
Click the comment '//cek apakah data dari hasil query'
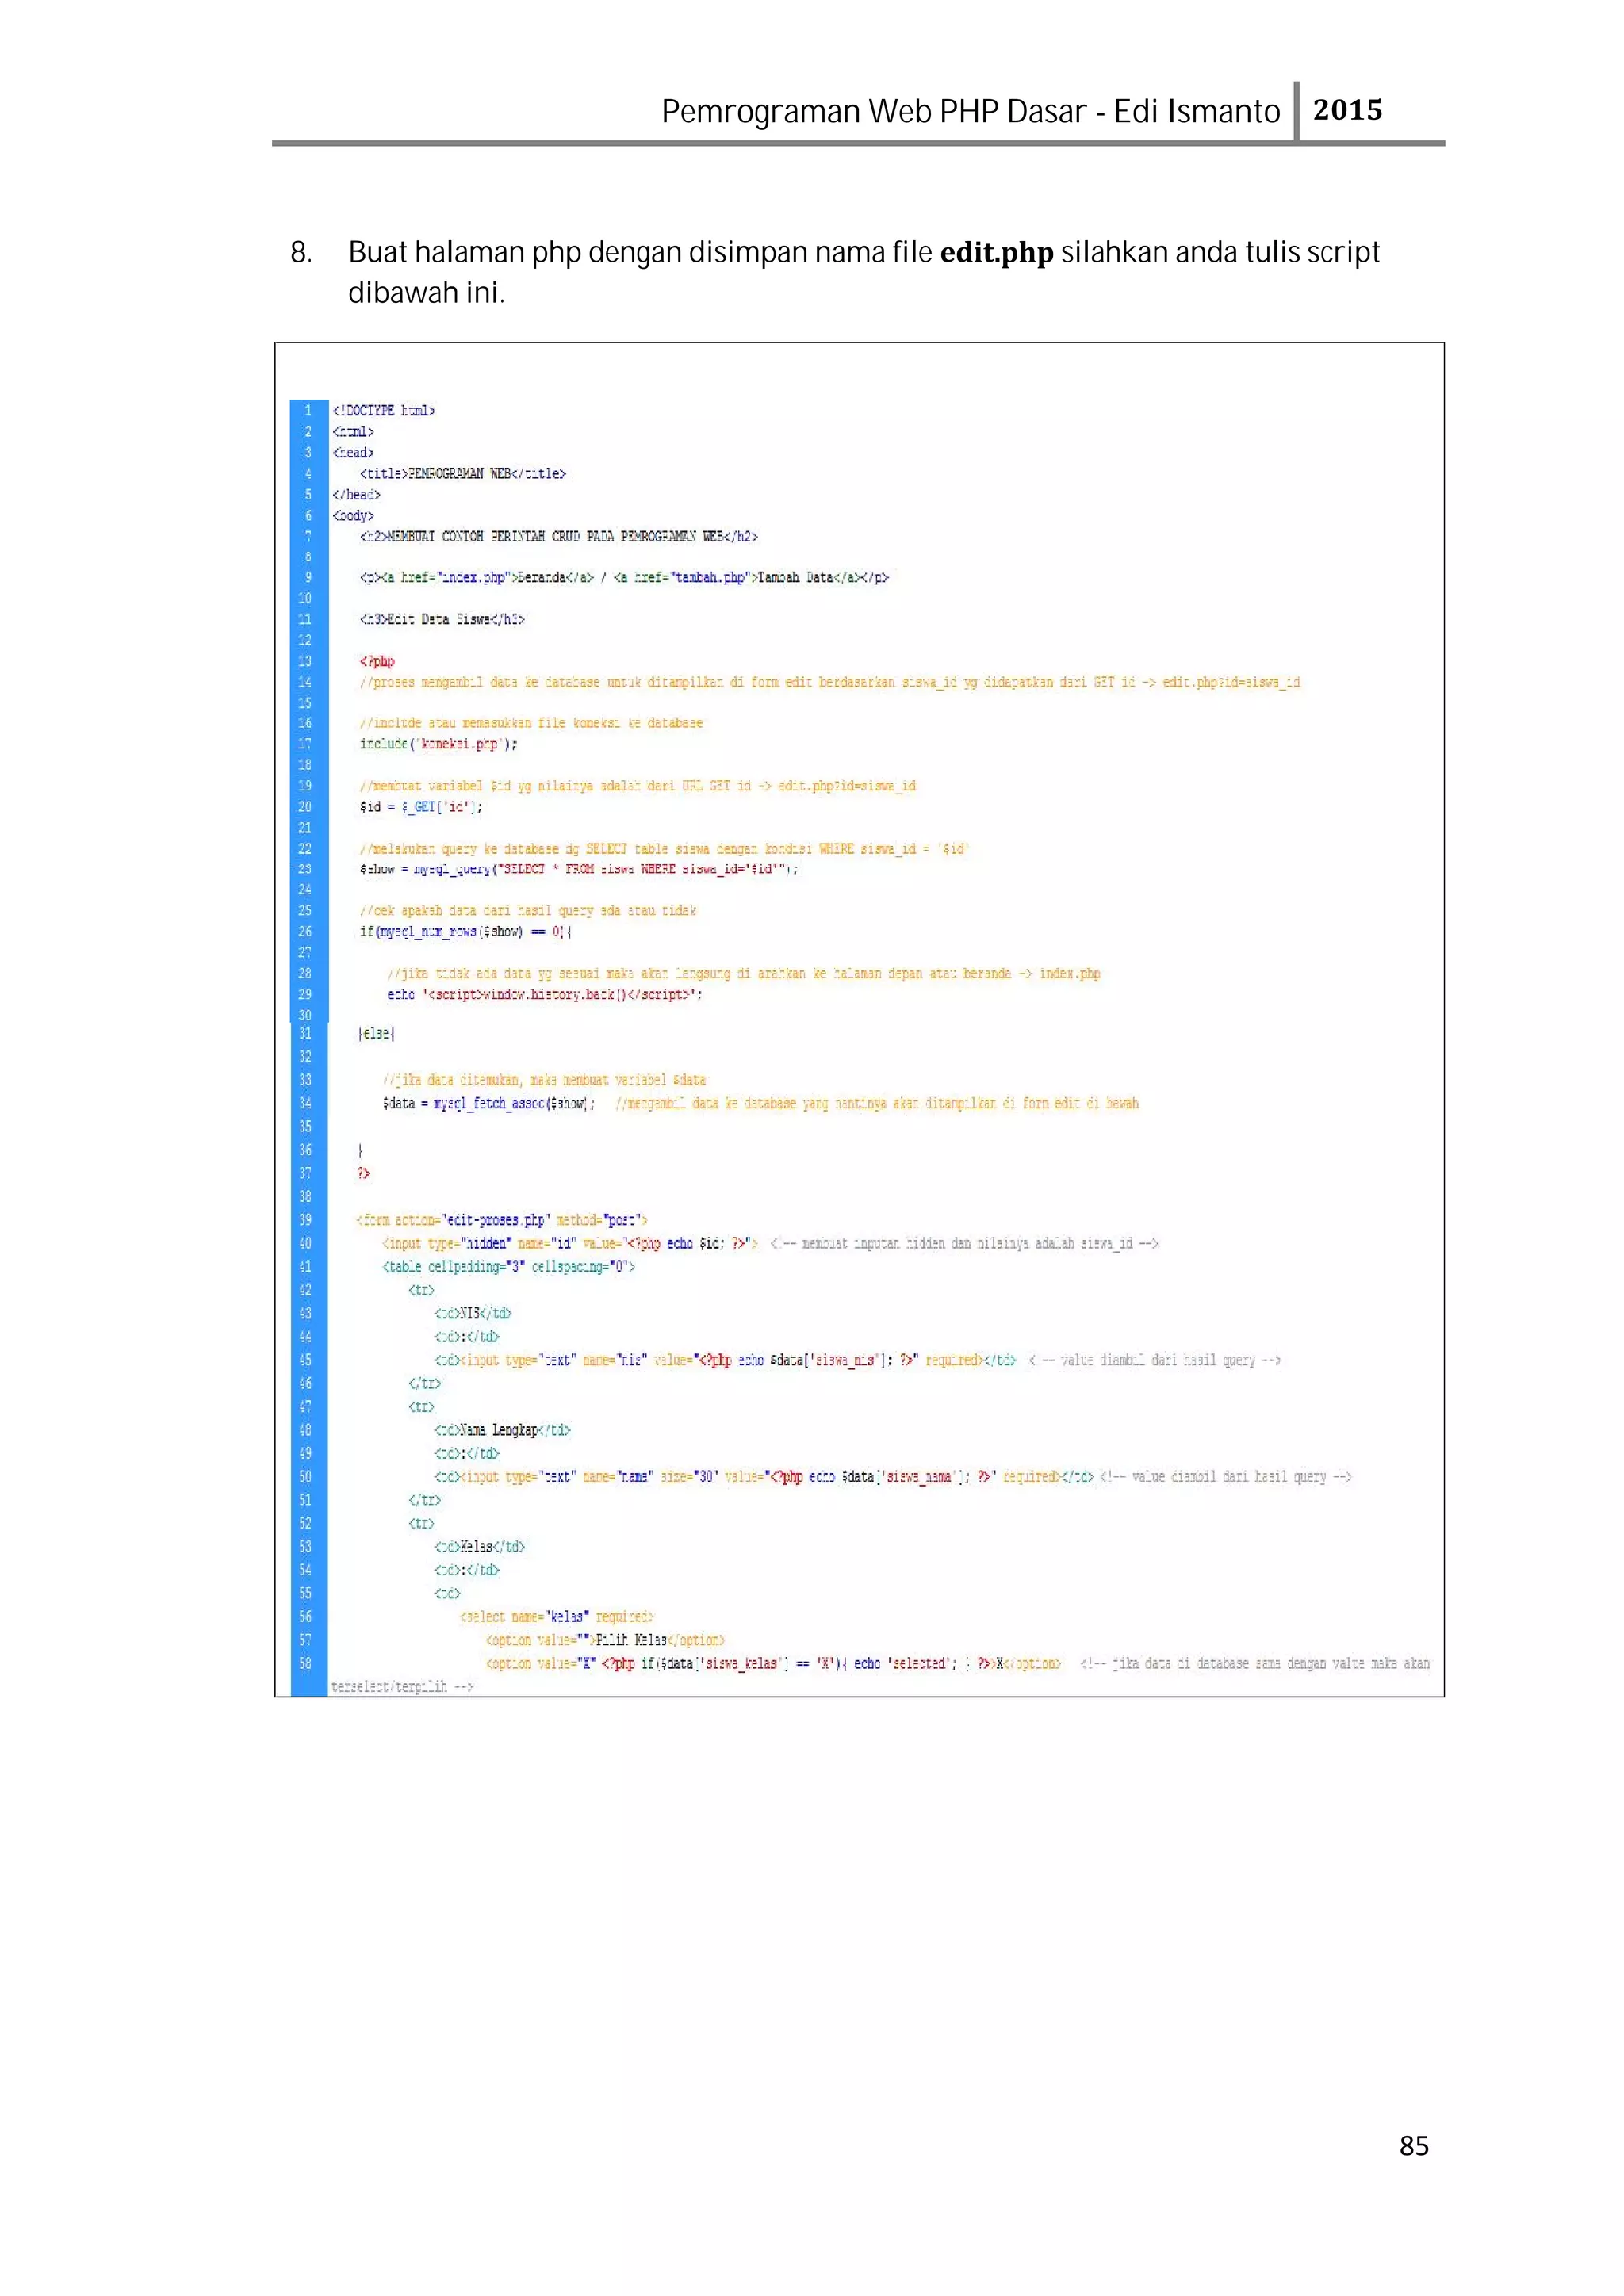[x=528, y=911]
